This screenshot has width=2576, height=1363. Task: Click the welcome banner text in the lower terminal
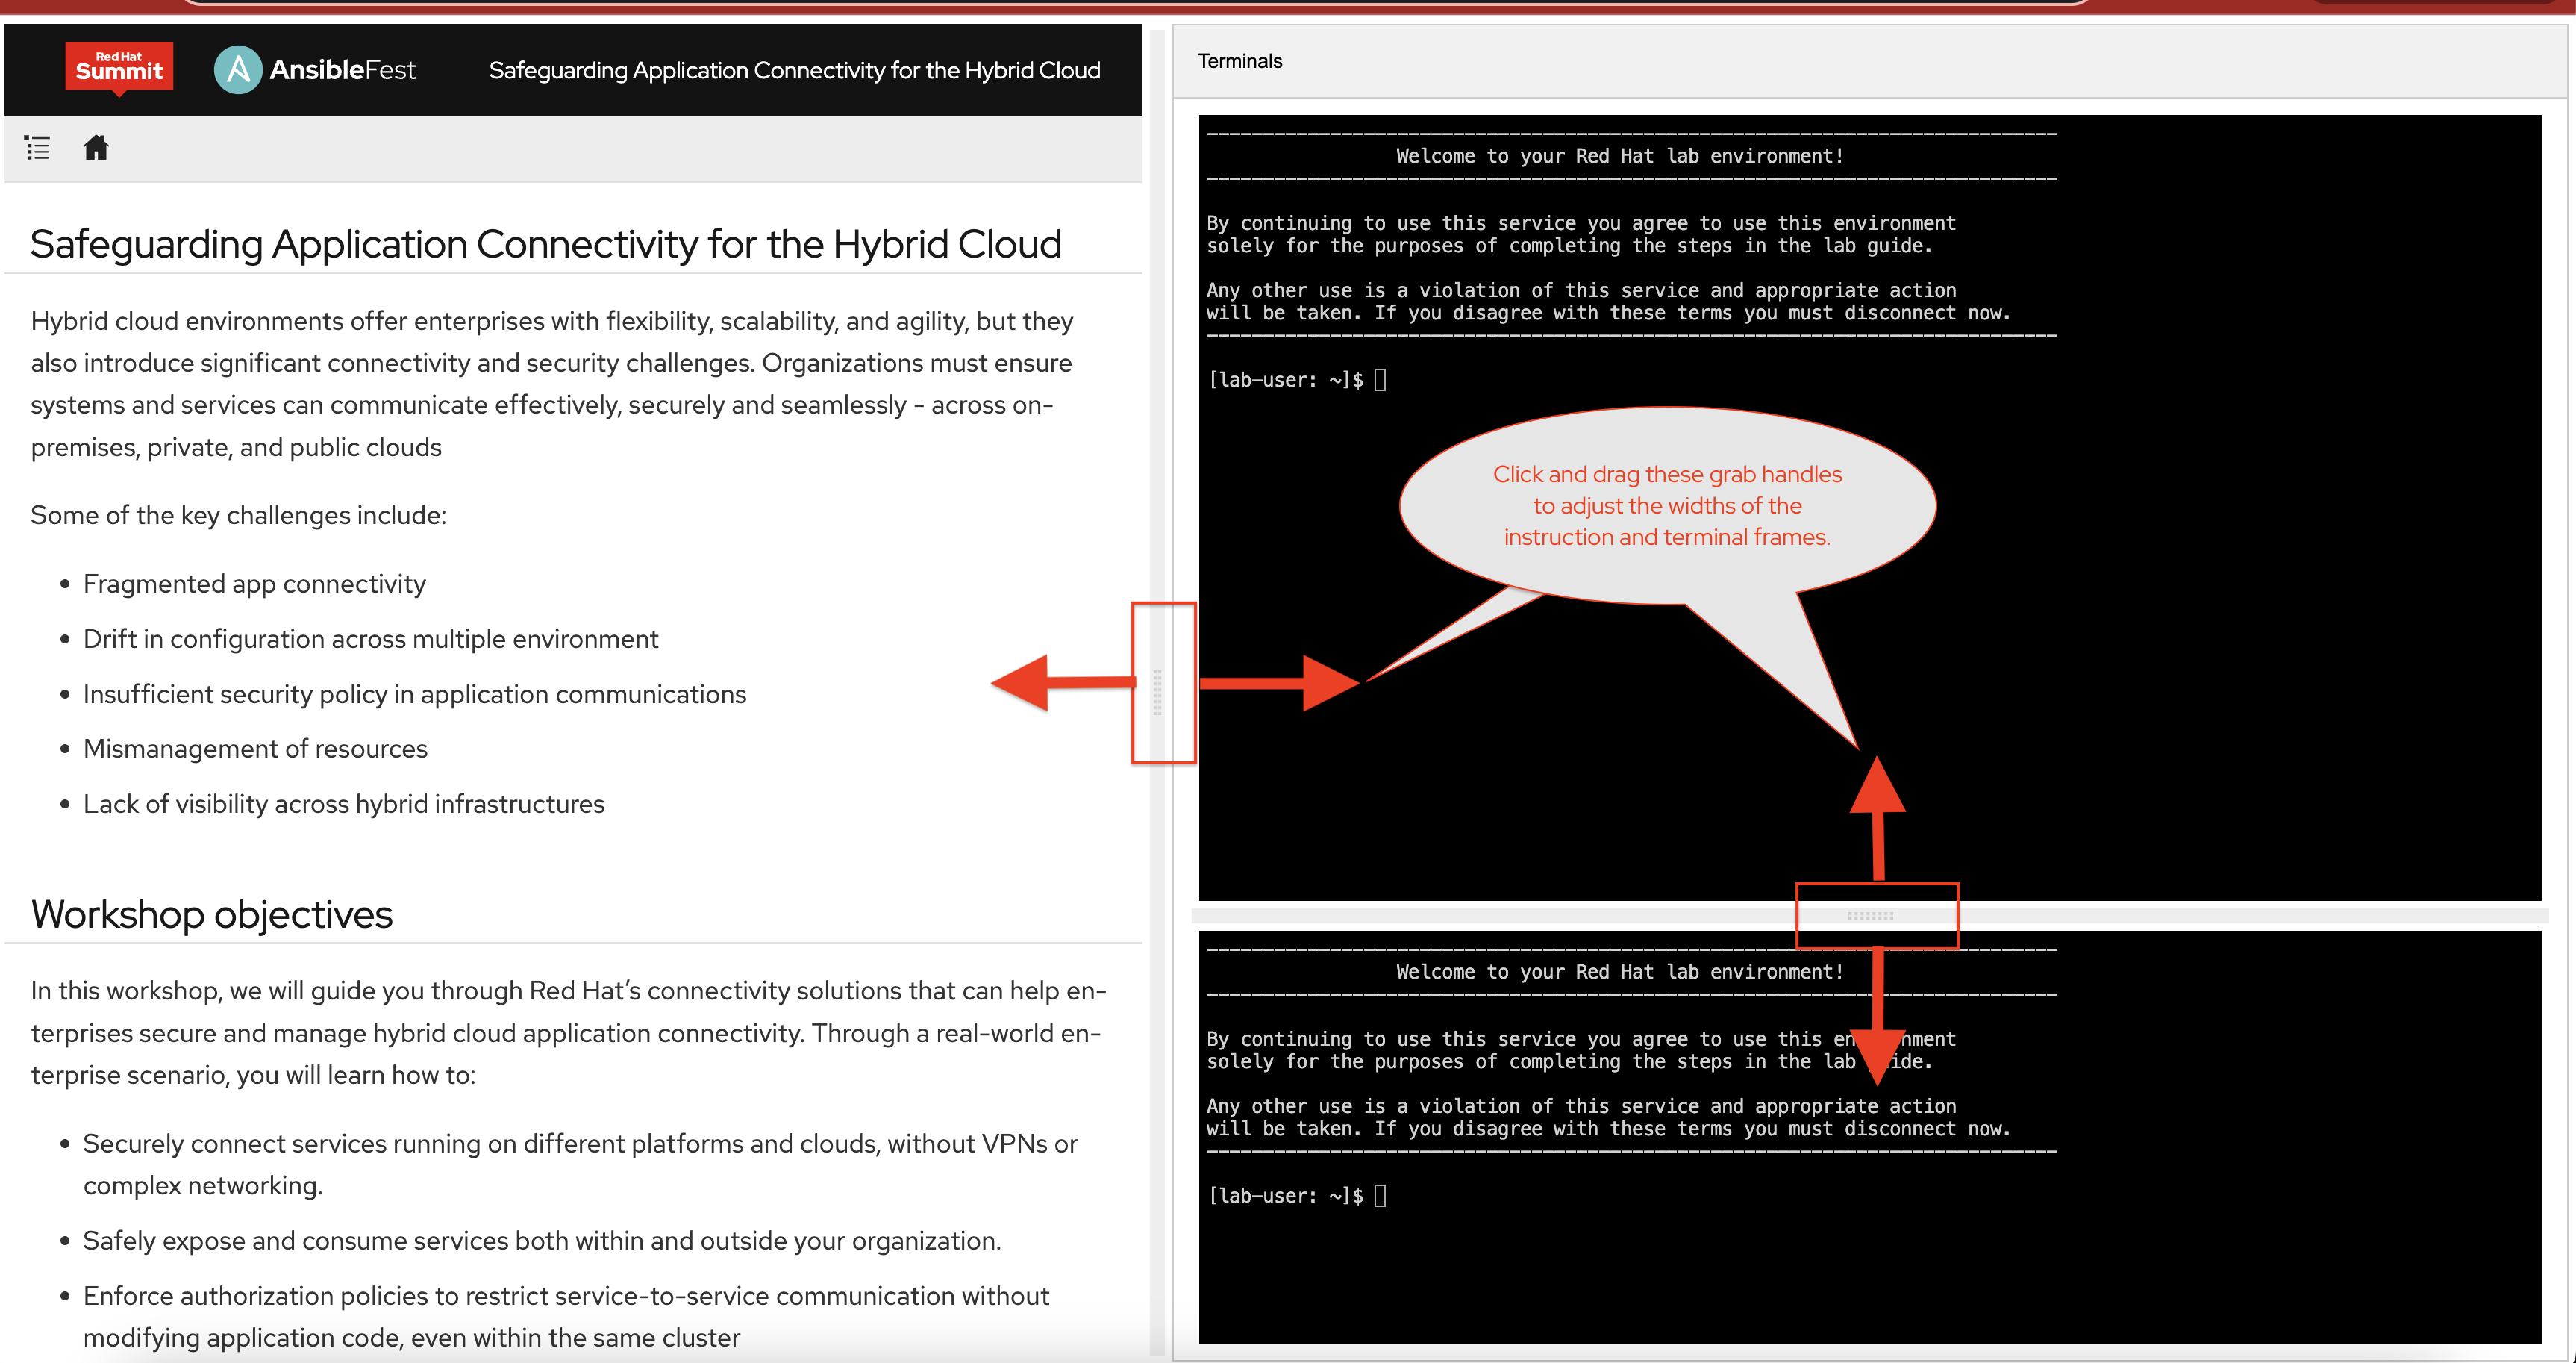point(1619,972)
